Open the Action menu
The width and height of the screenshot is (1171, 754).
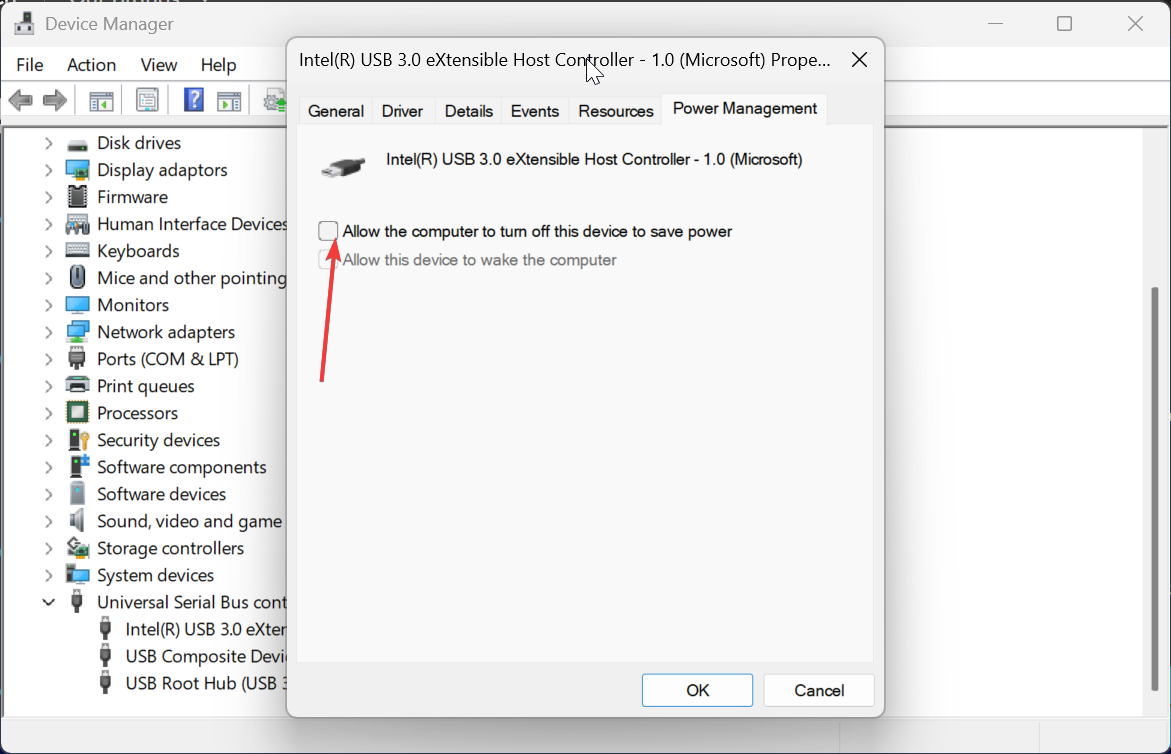point(91,65)
